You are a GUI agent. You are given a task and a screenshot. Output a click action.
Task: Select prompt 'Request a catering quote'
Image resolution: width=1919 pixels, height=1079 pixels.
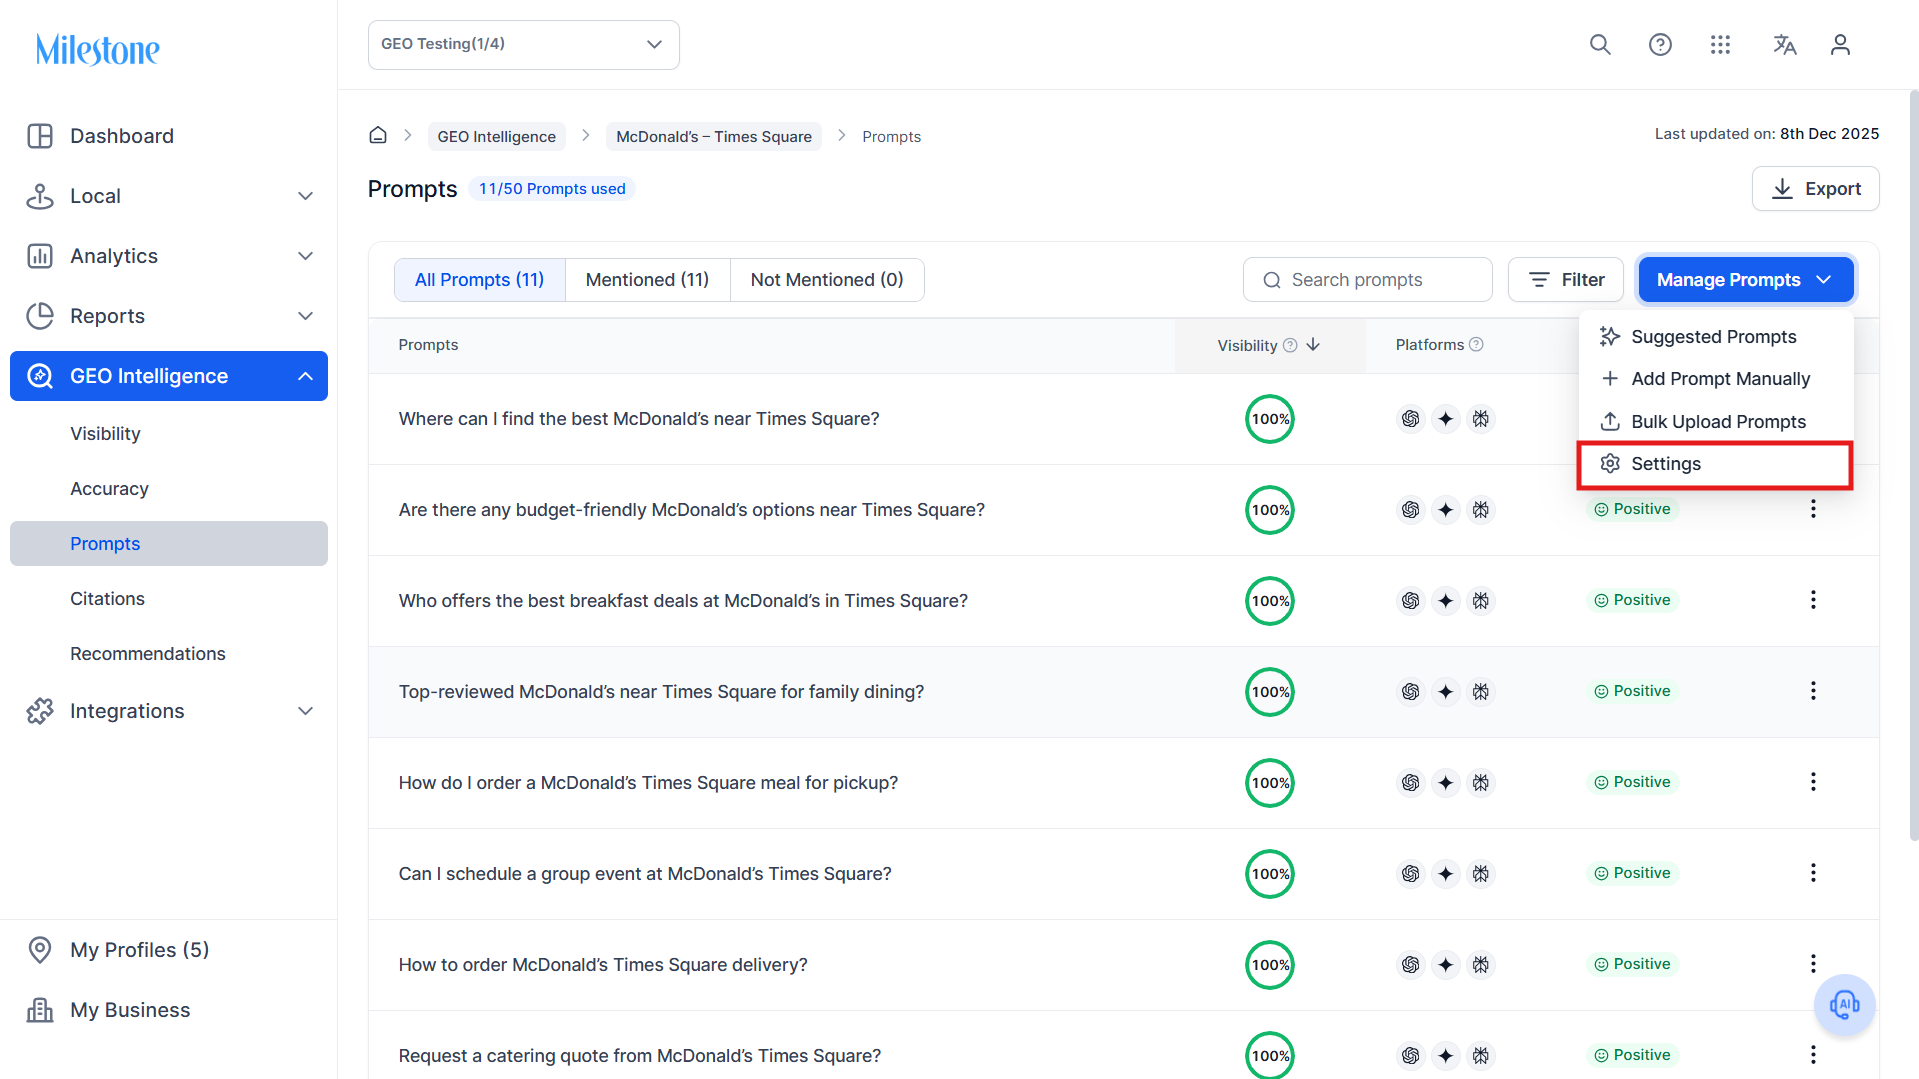[640, 1056]
